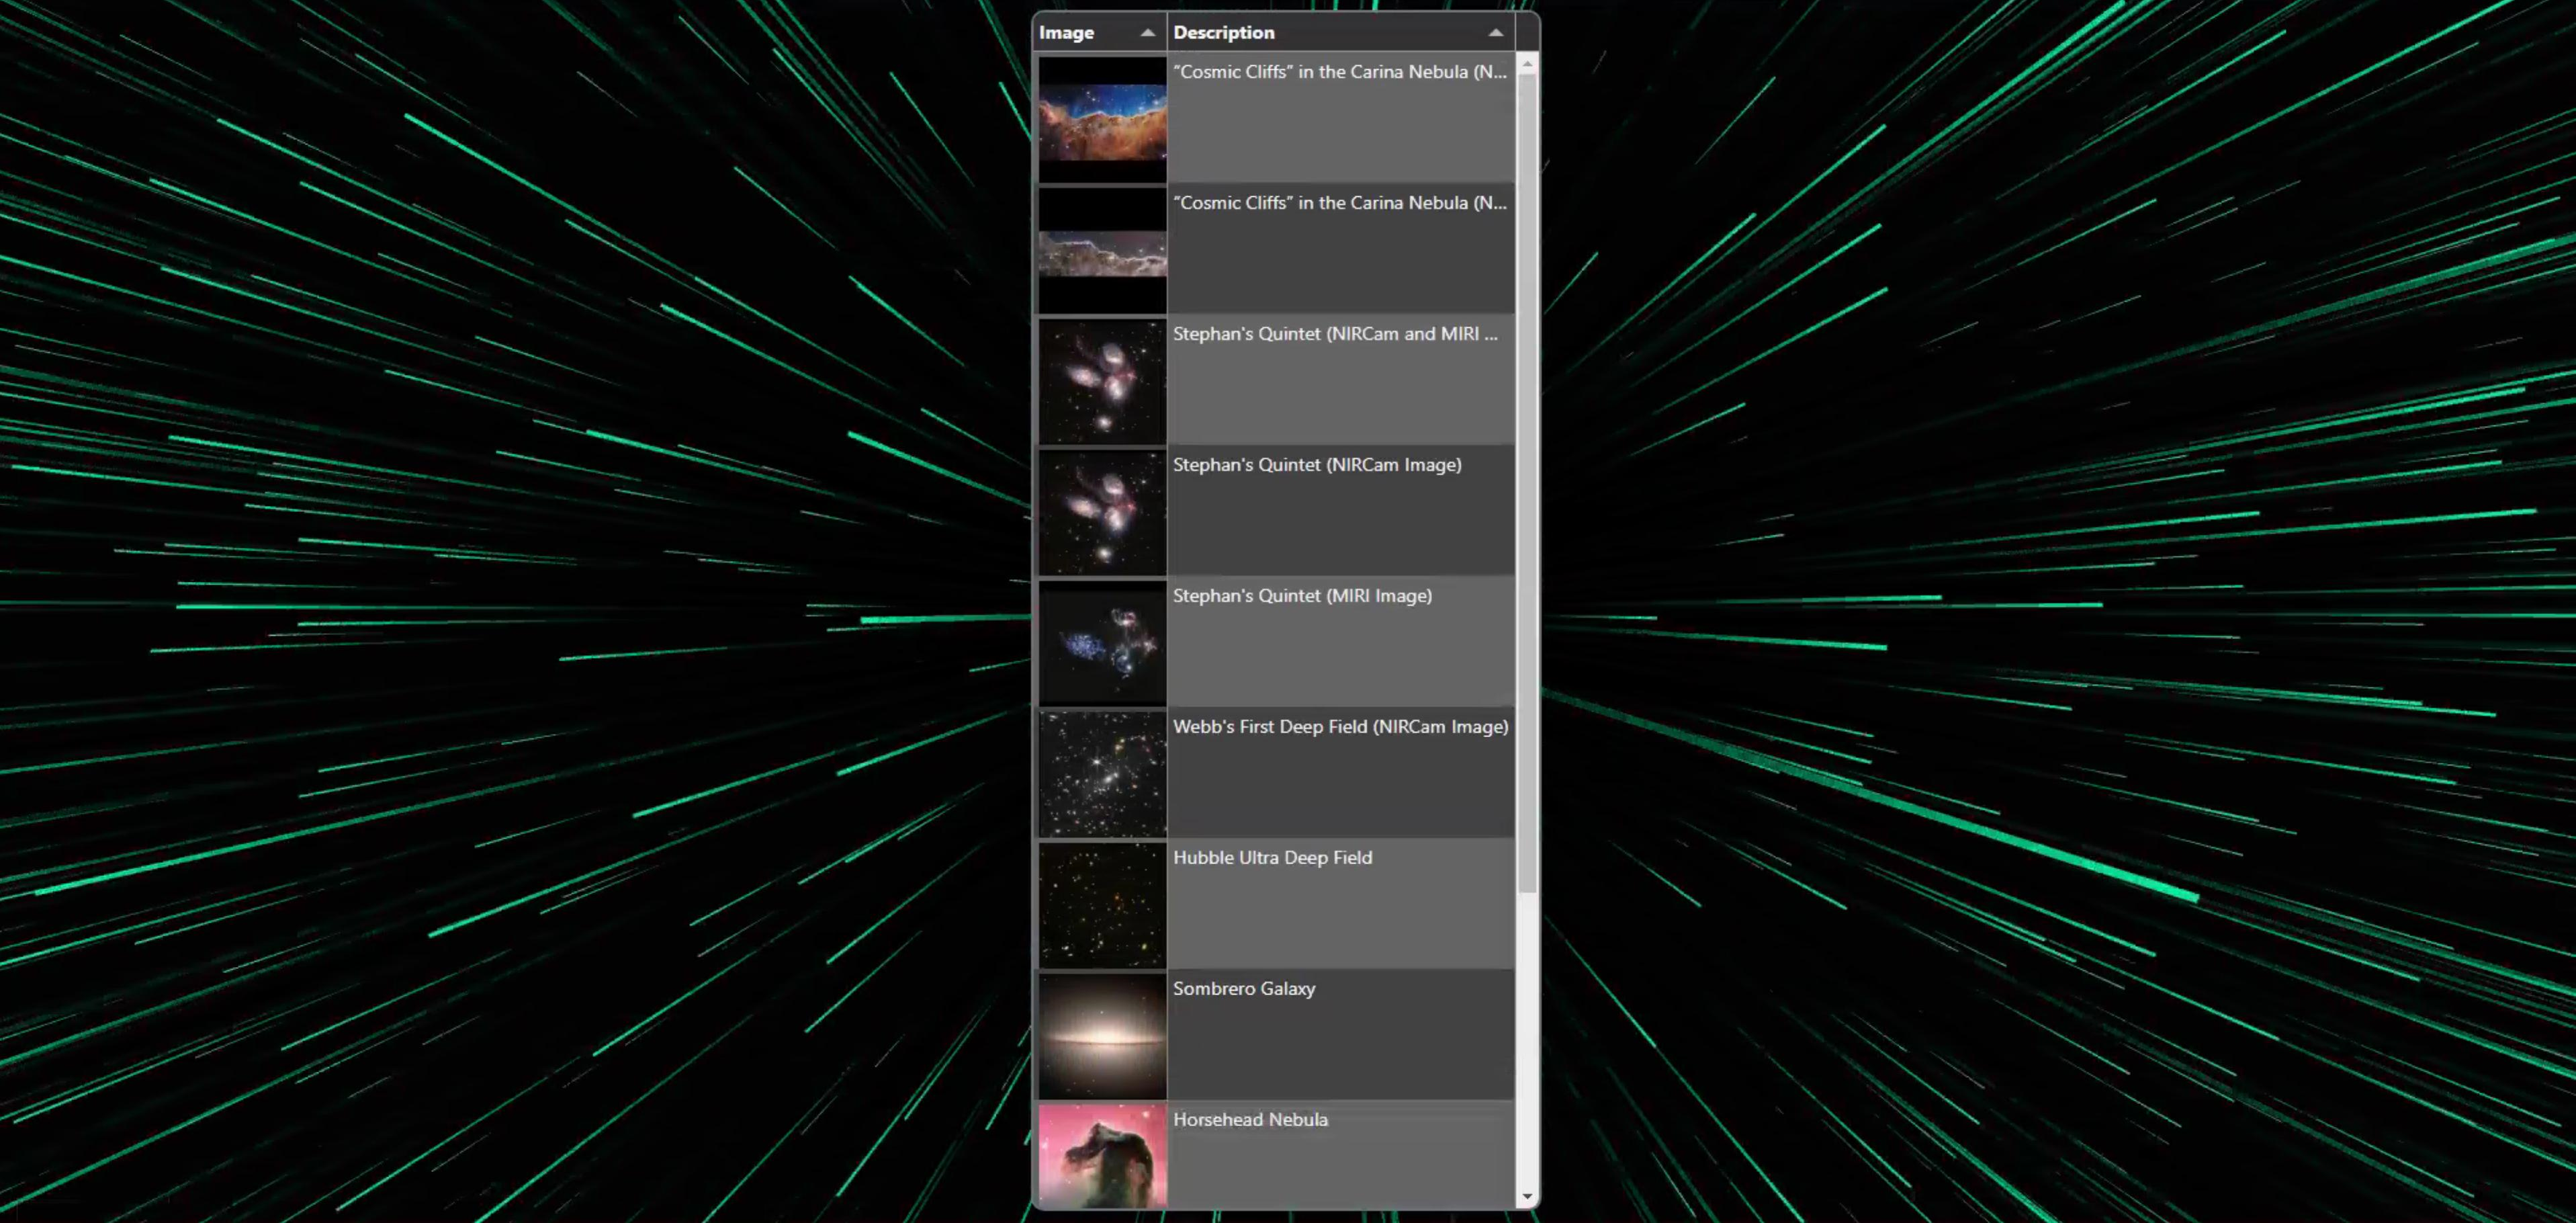Select 'Stephan's Quintet (NIRCam and MIRI ...' text
The width and height of the screenshot is (2576, 1223).
(x=1335, y=334)
